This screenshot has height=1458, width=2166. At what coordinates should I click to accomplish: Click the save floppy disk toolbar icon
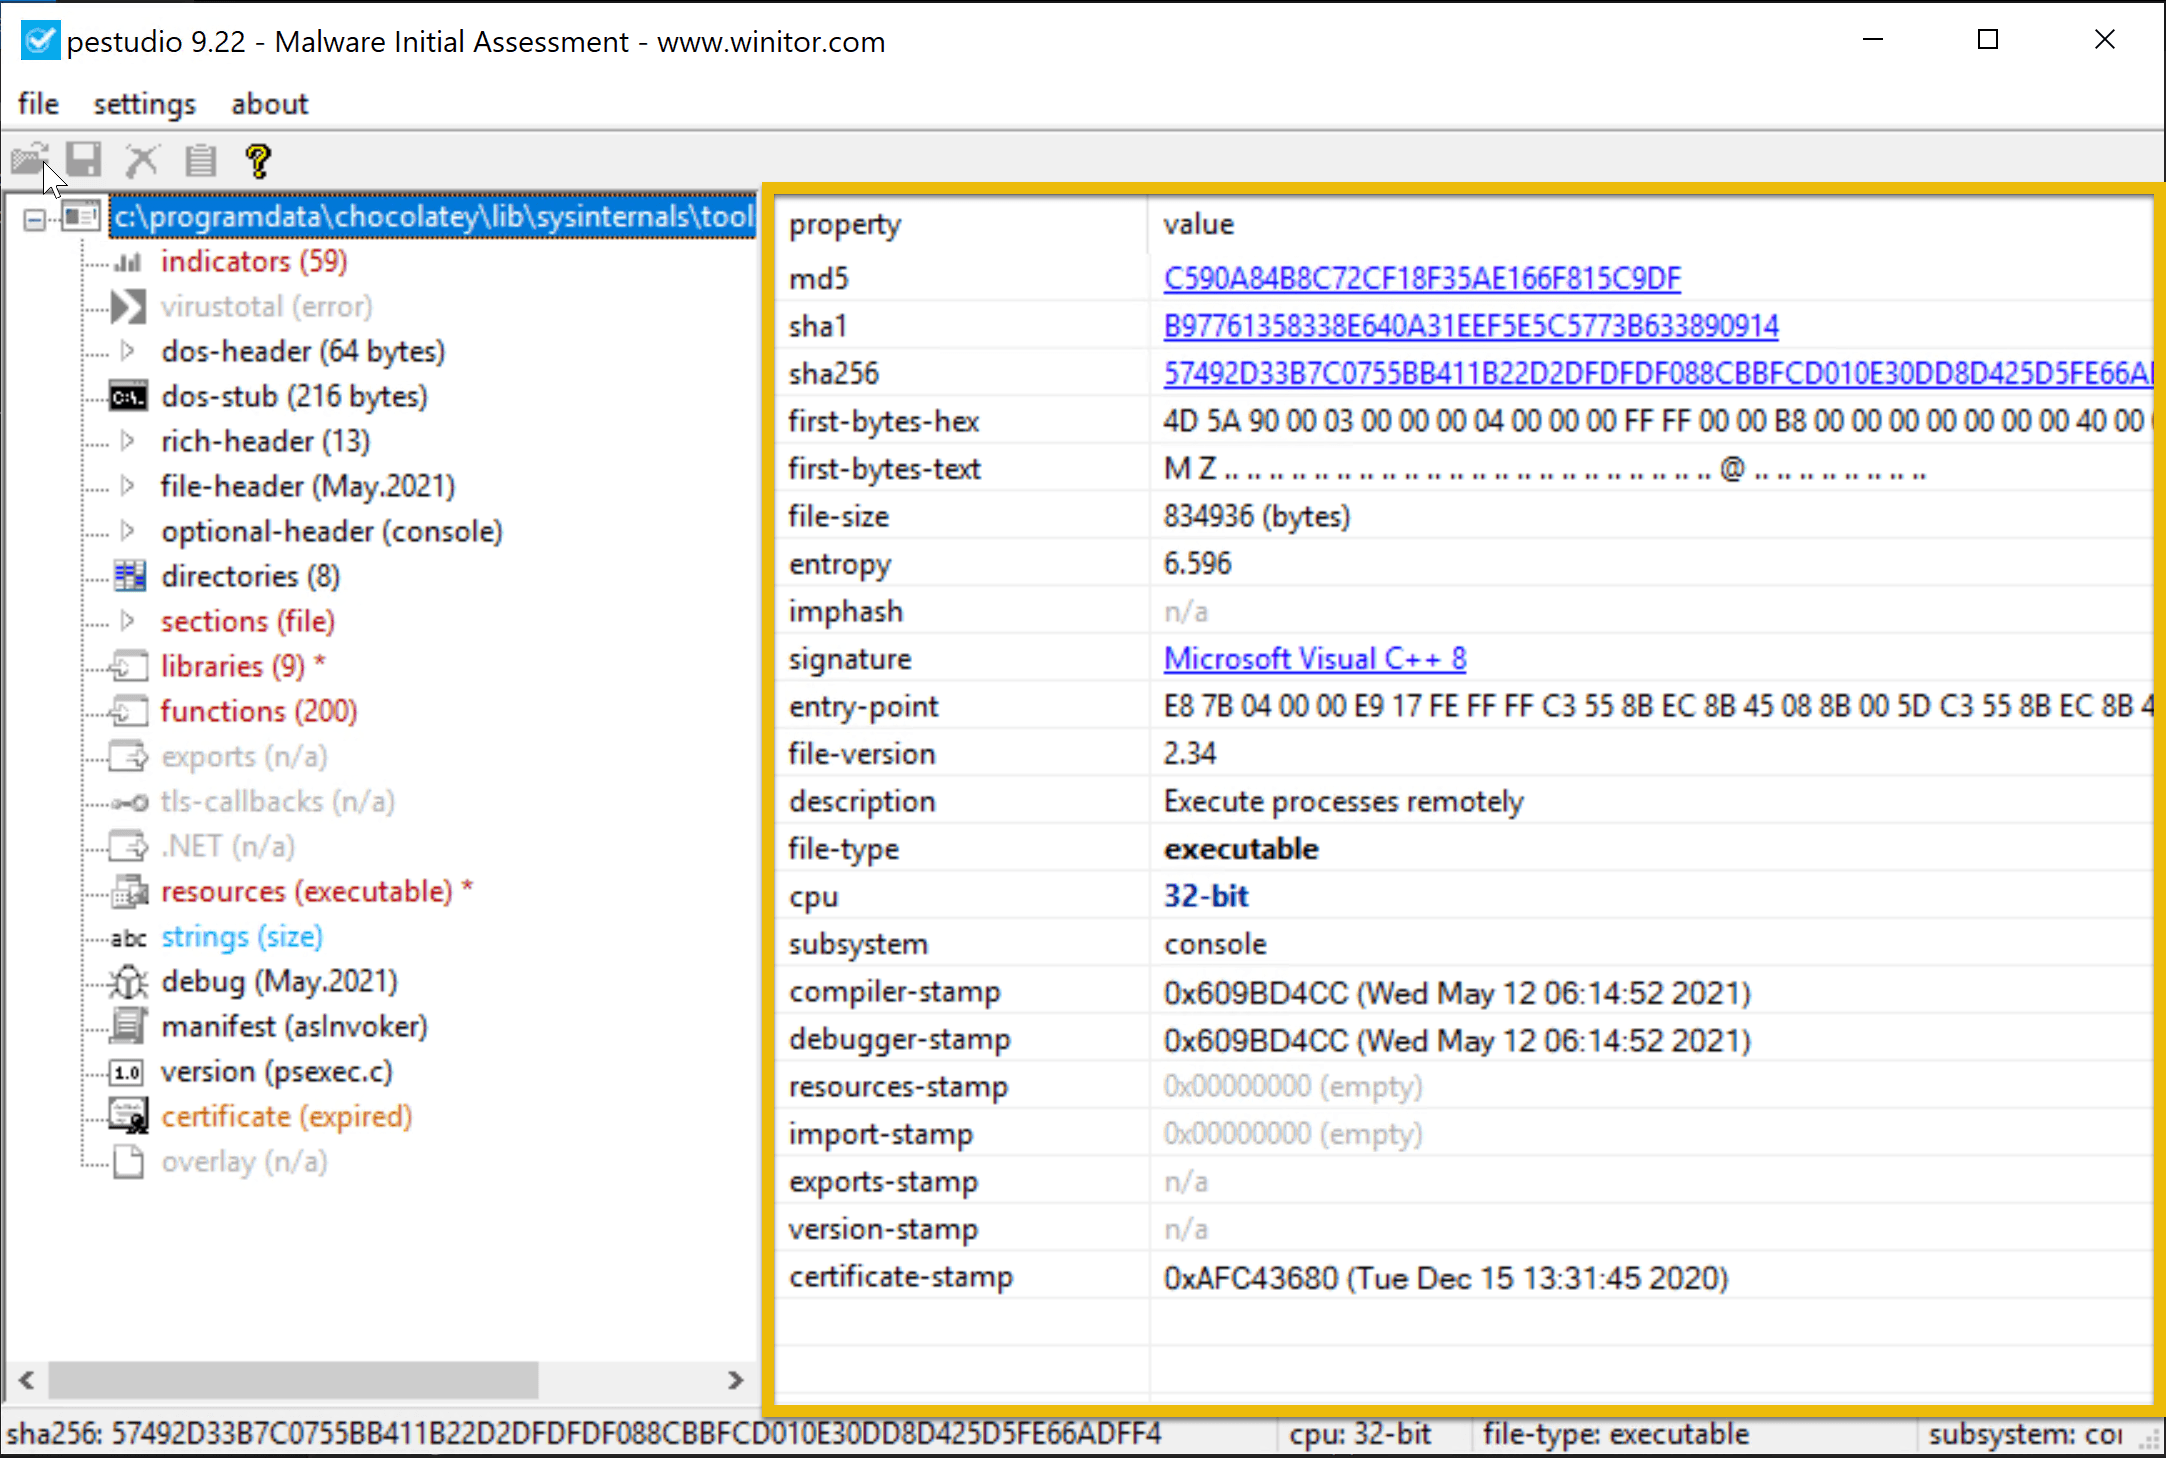[84, 160]
